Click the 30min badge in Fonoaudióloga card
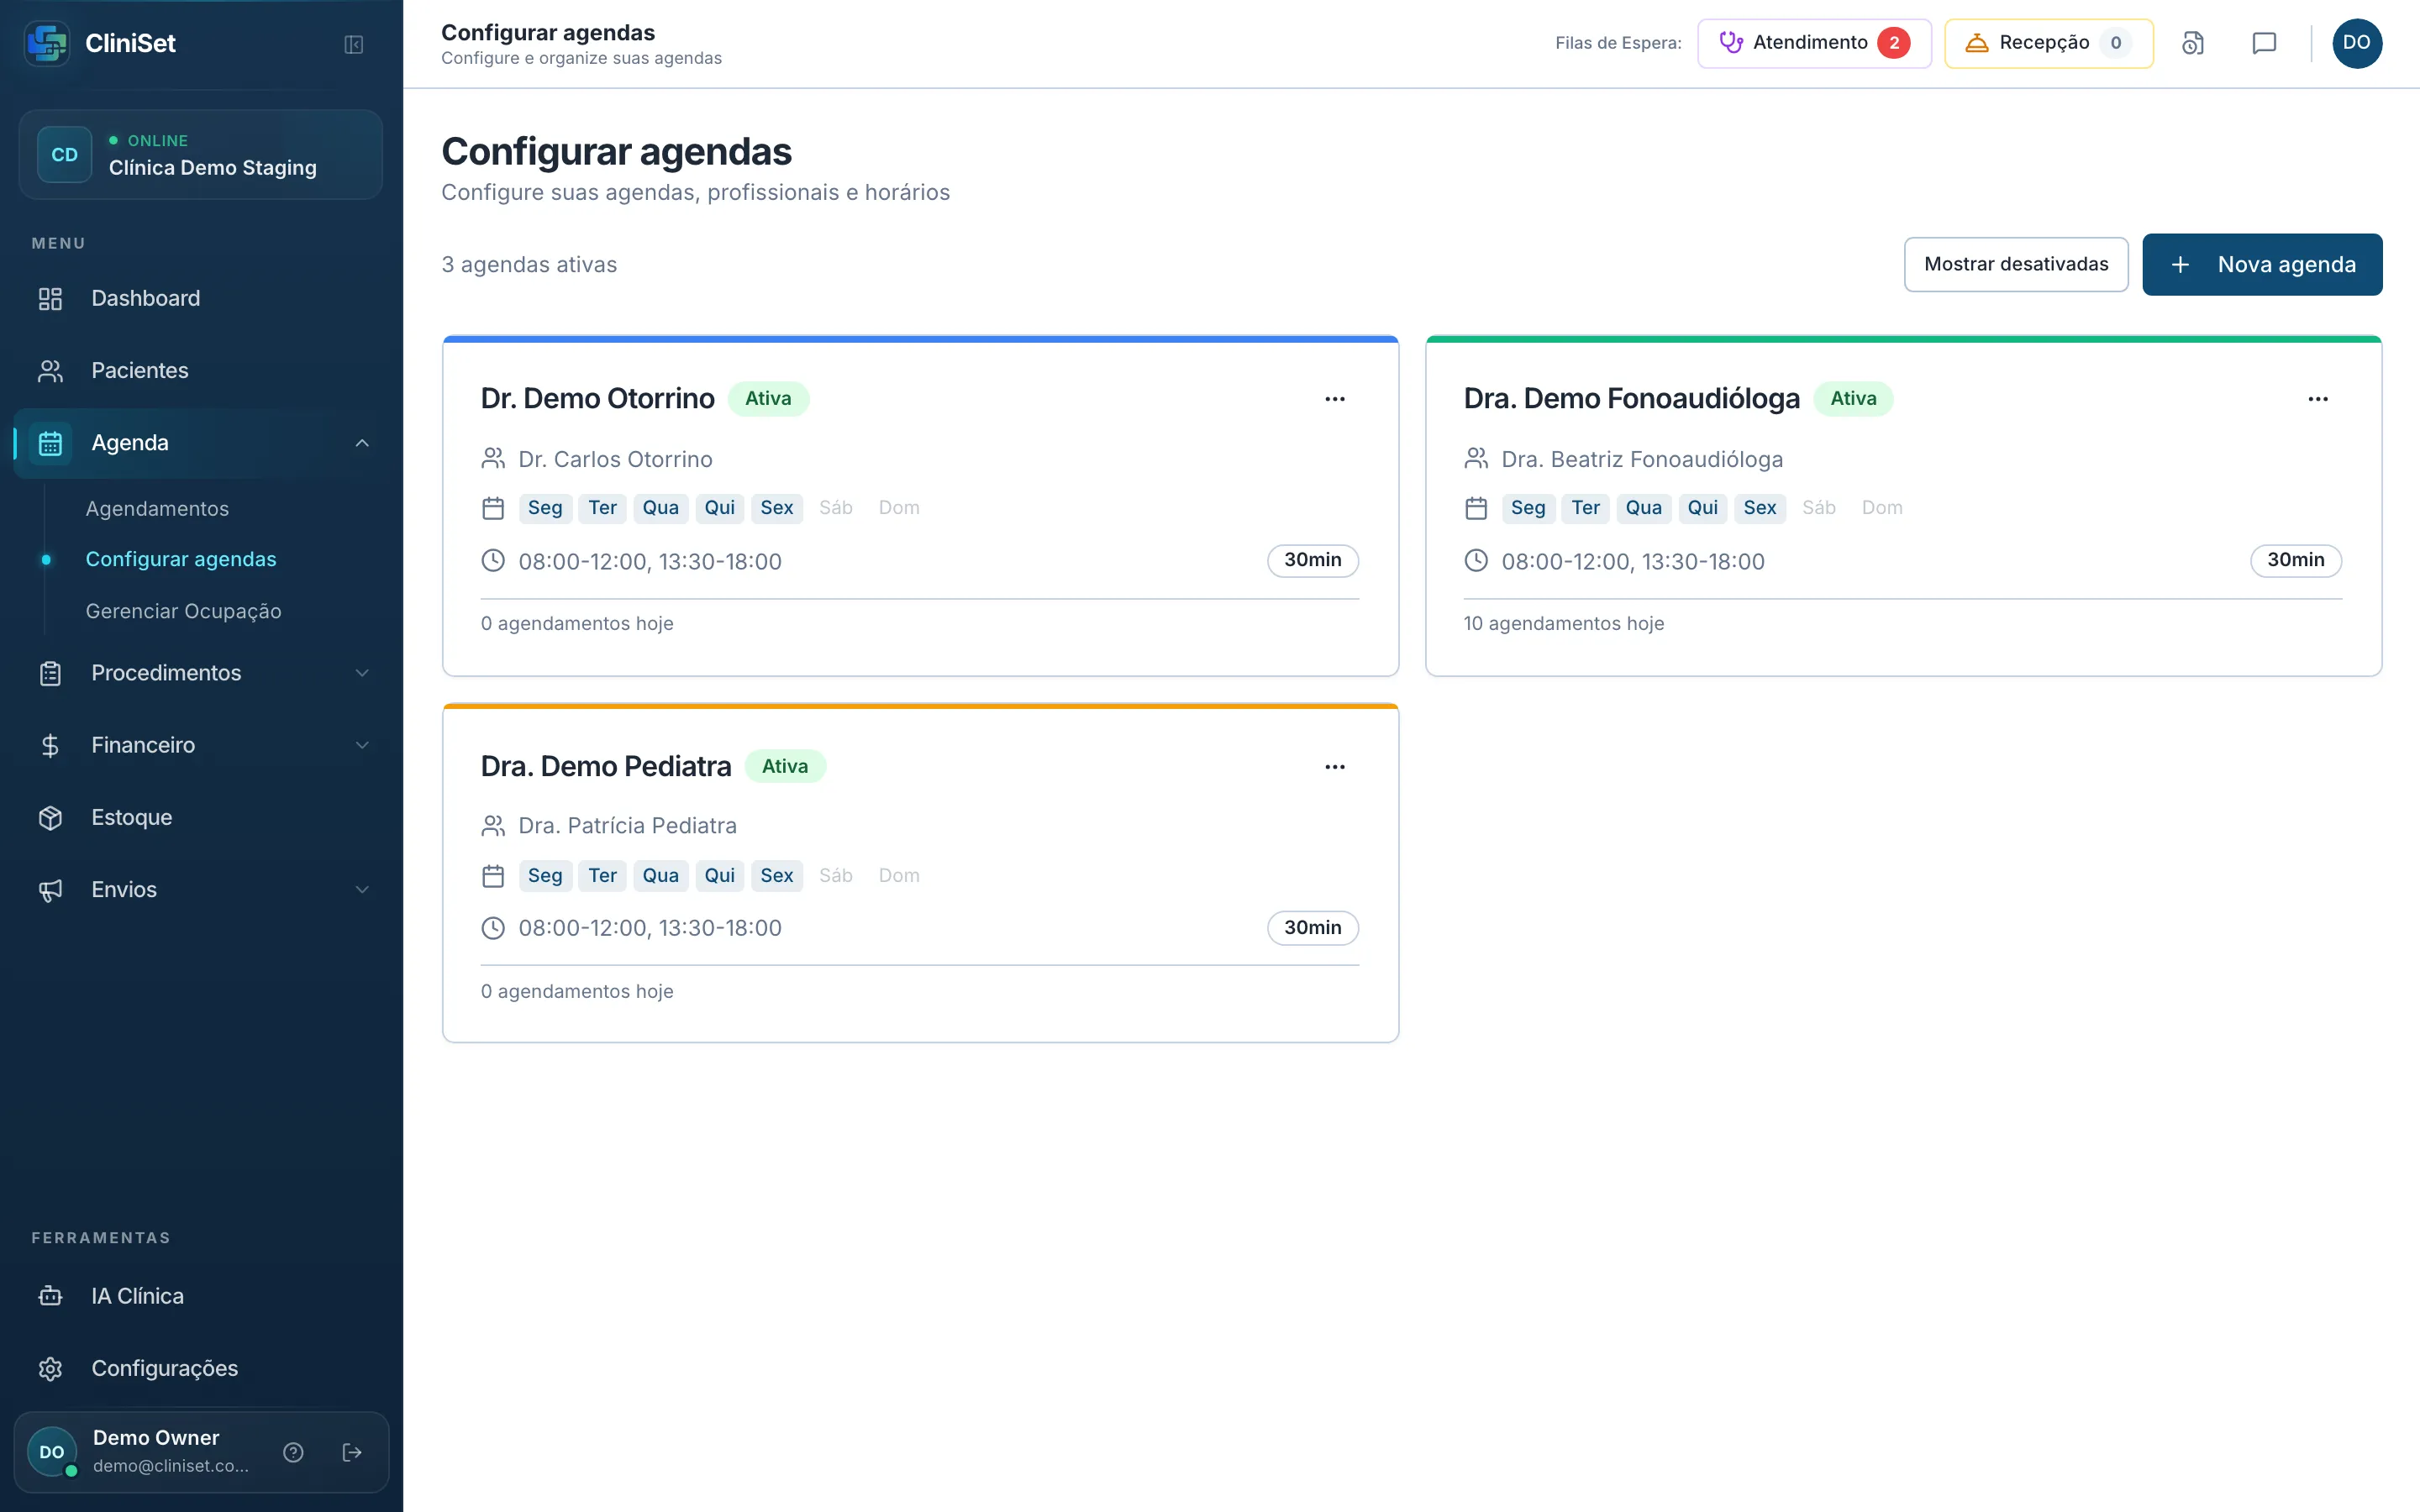This screenshot has height=1512, width=2420. [x=2295, y=560]
